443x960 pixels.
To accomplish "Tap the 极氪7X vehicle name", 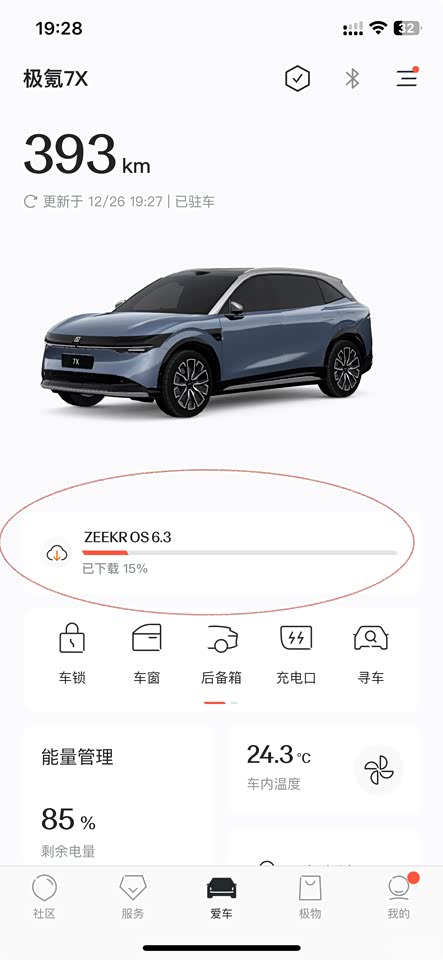I will (56, 79).
